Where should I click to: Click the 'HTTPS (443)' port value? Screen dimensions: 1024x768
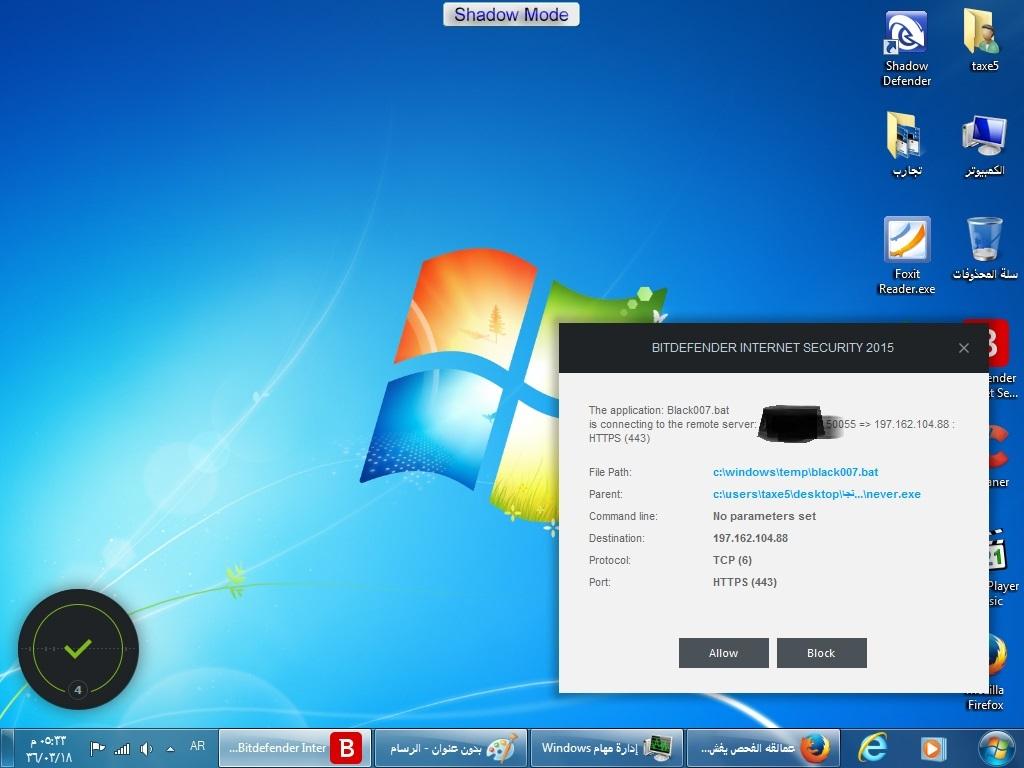pyautogui.click(x=744, y=583)
